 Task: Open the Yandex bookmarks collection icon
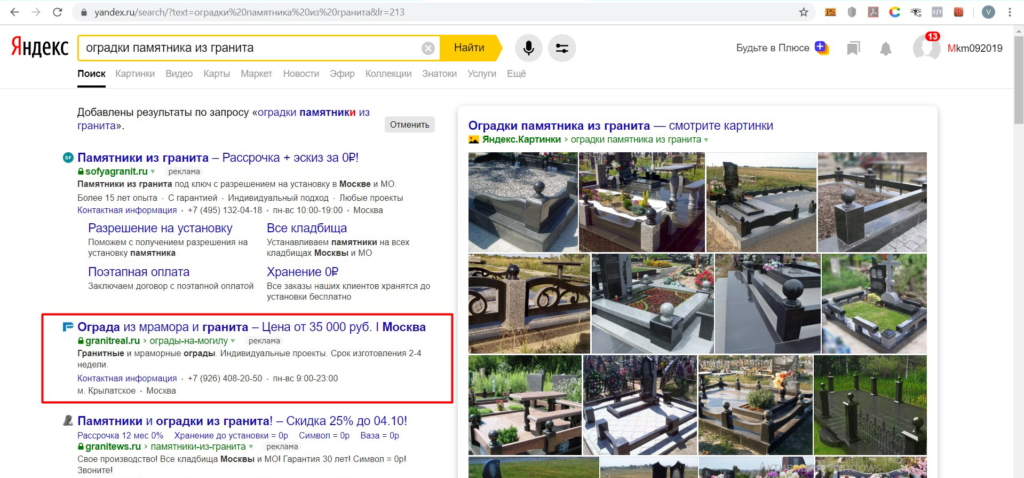tap(853, 48)
